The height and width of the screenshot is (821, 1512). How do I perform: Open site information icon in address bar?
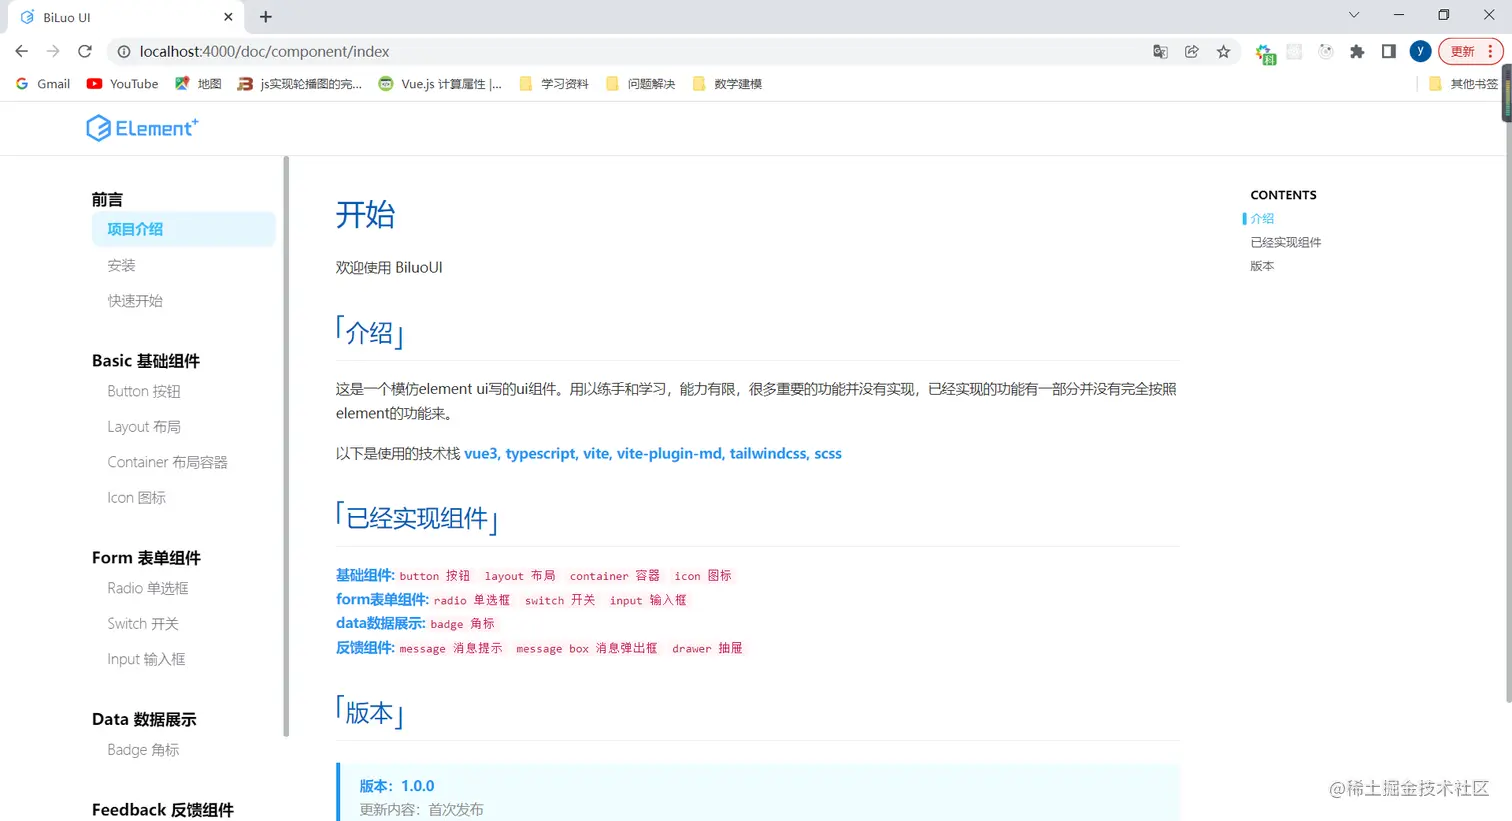(x=123, y=51)
